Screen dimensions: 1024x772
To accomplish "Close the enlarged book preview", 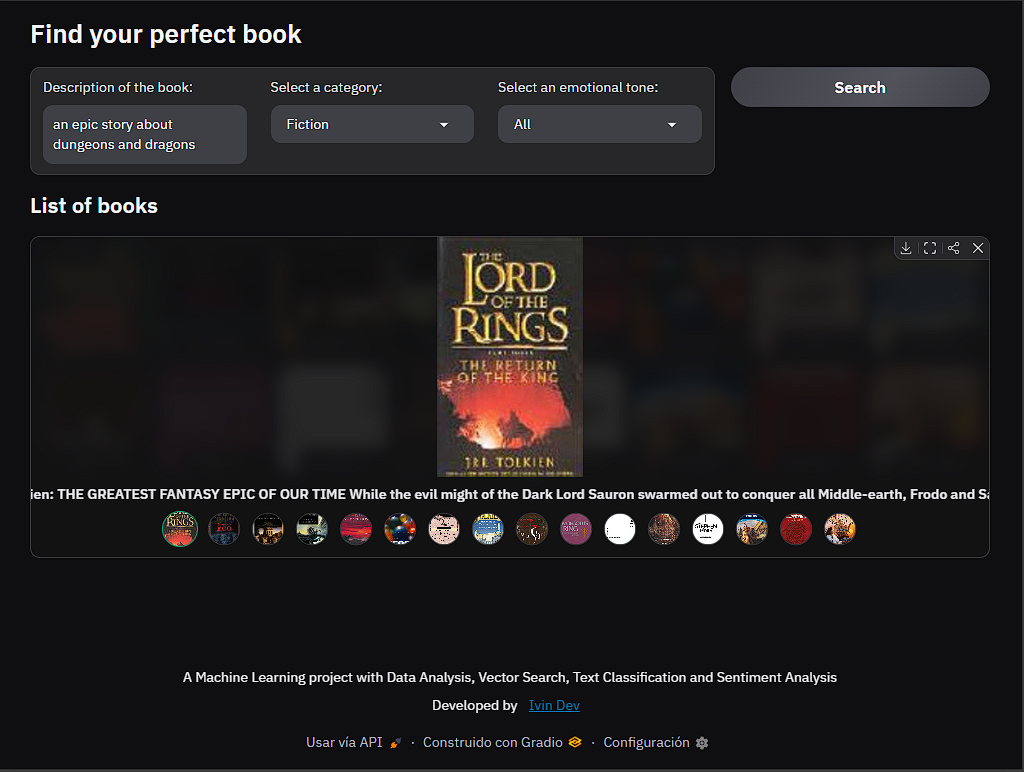I will 978,248.
